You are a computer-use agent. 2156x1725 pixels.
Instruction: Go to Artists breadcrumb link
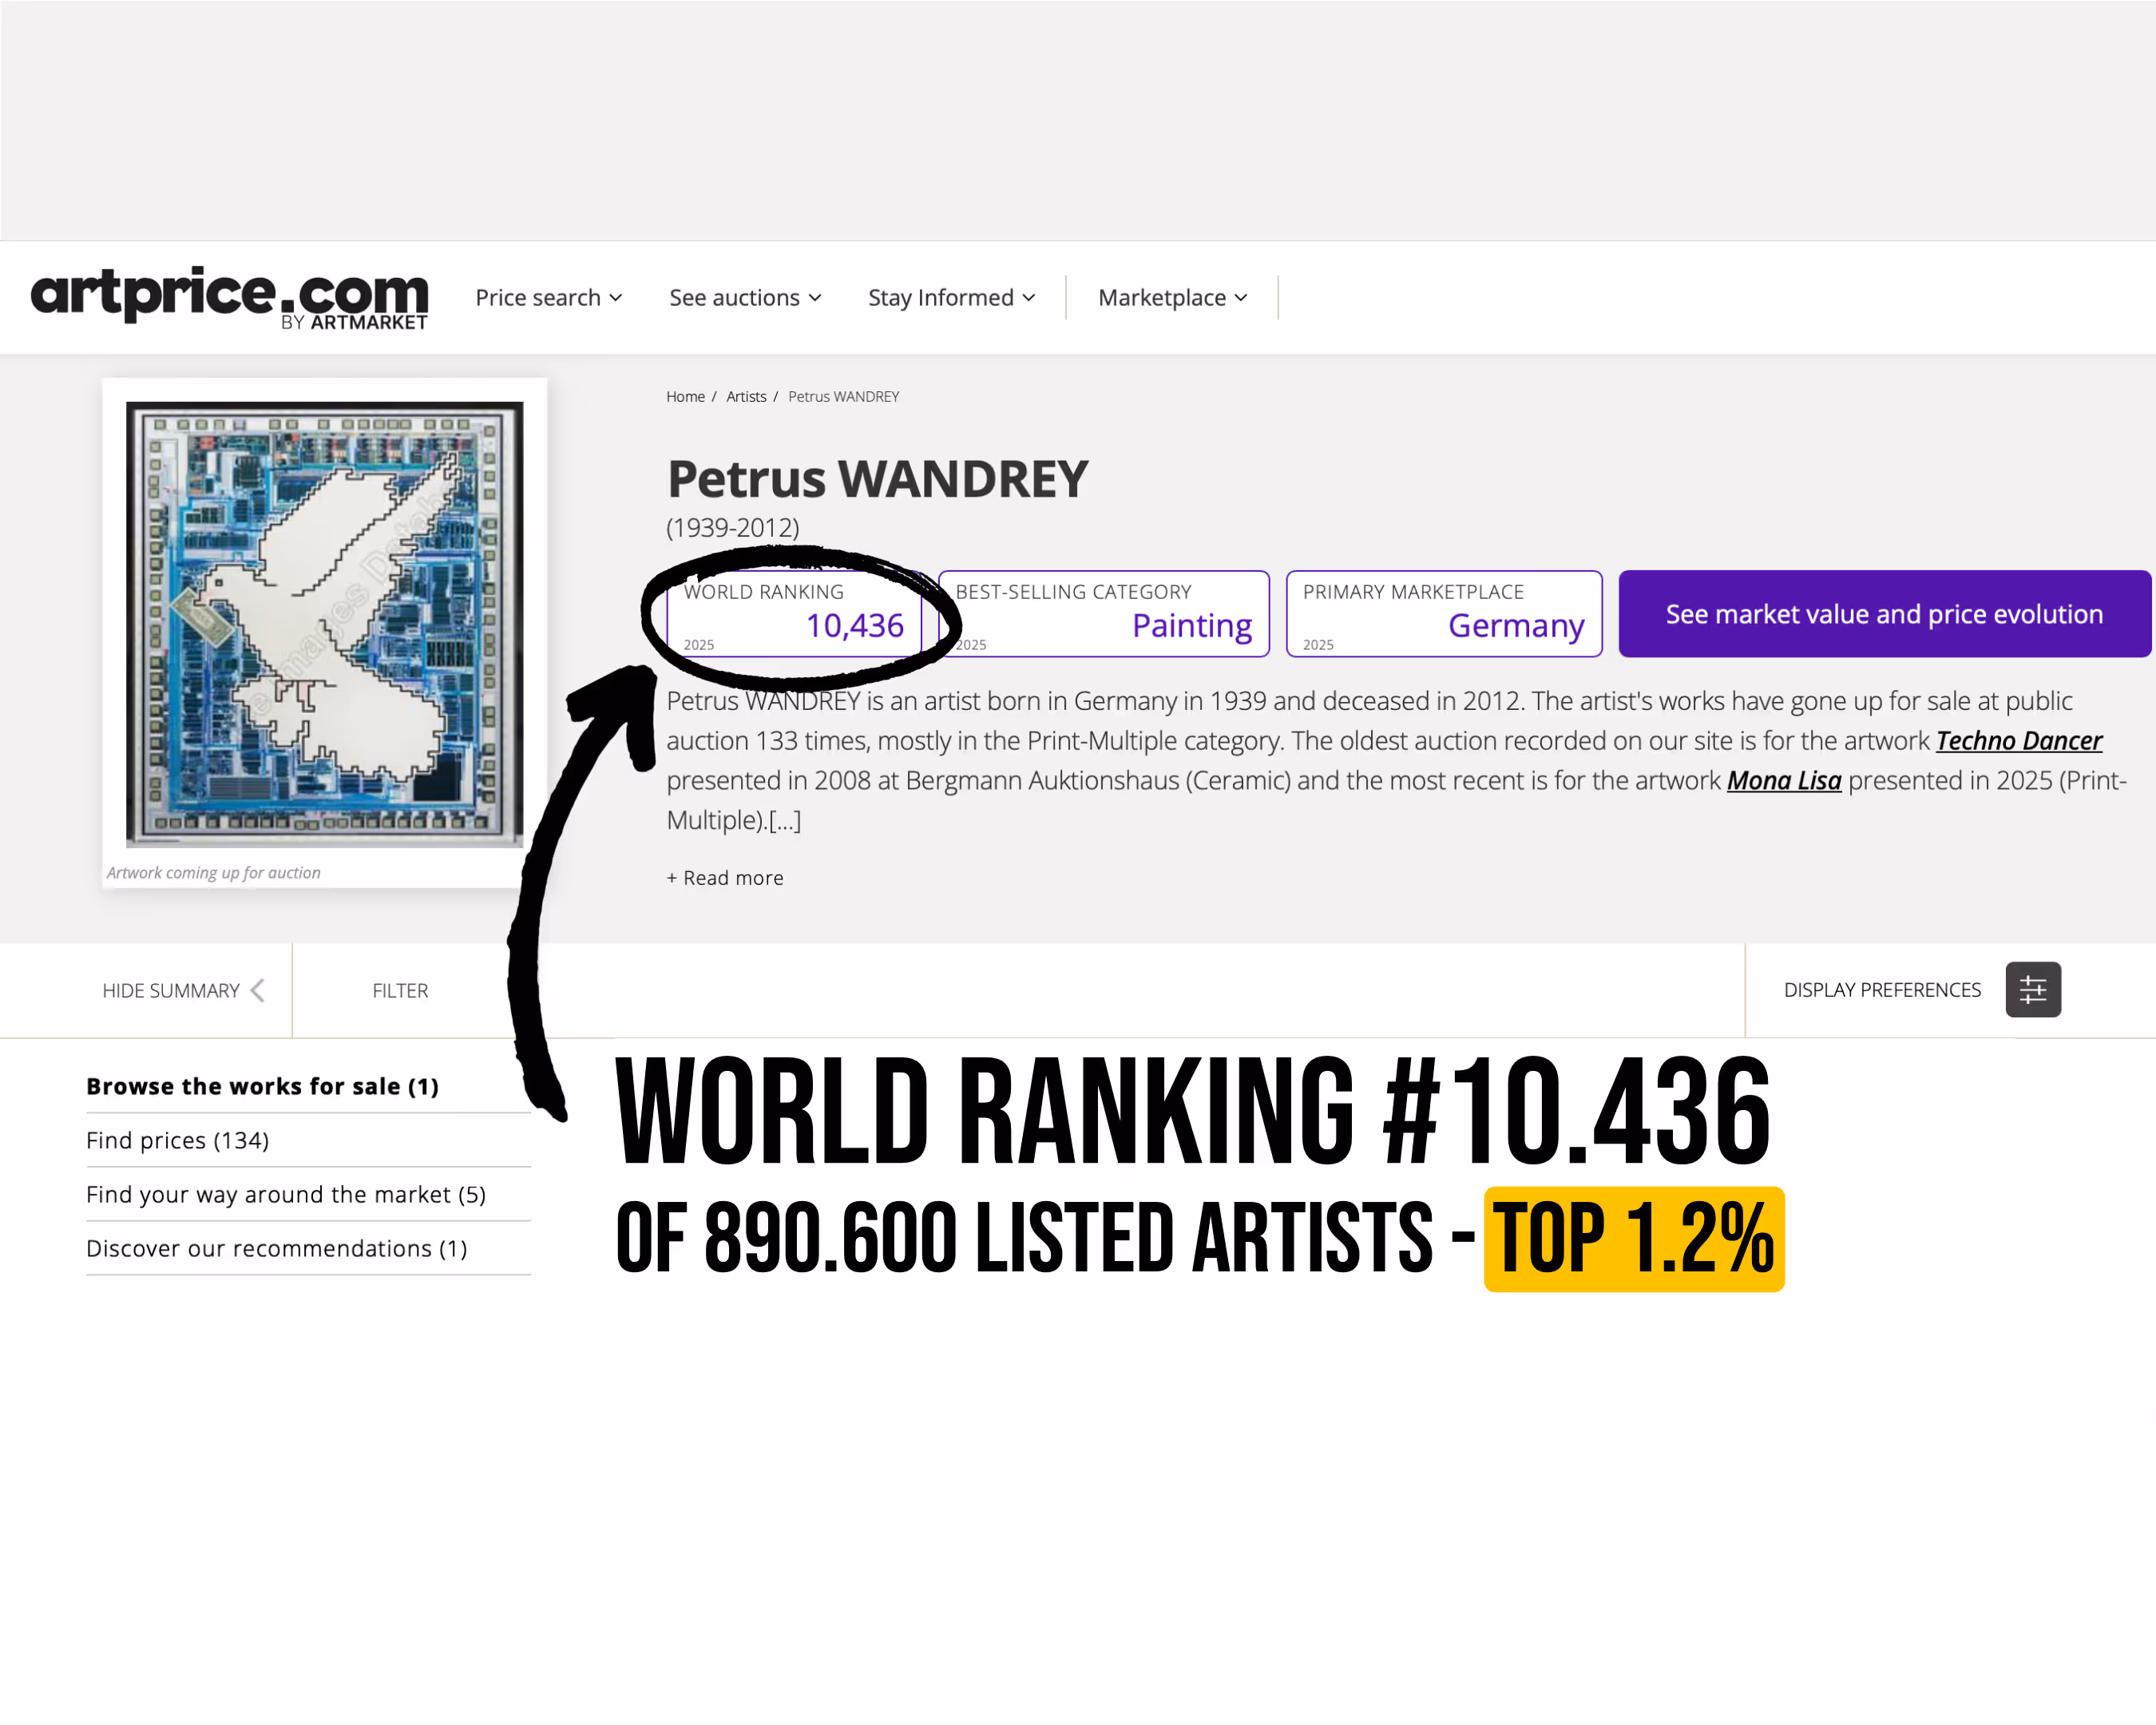coord(746,397)
